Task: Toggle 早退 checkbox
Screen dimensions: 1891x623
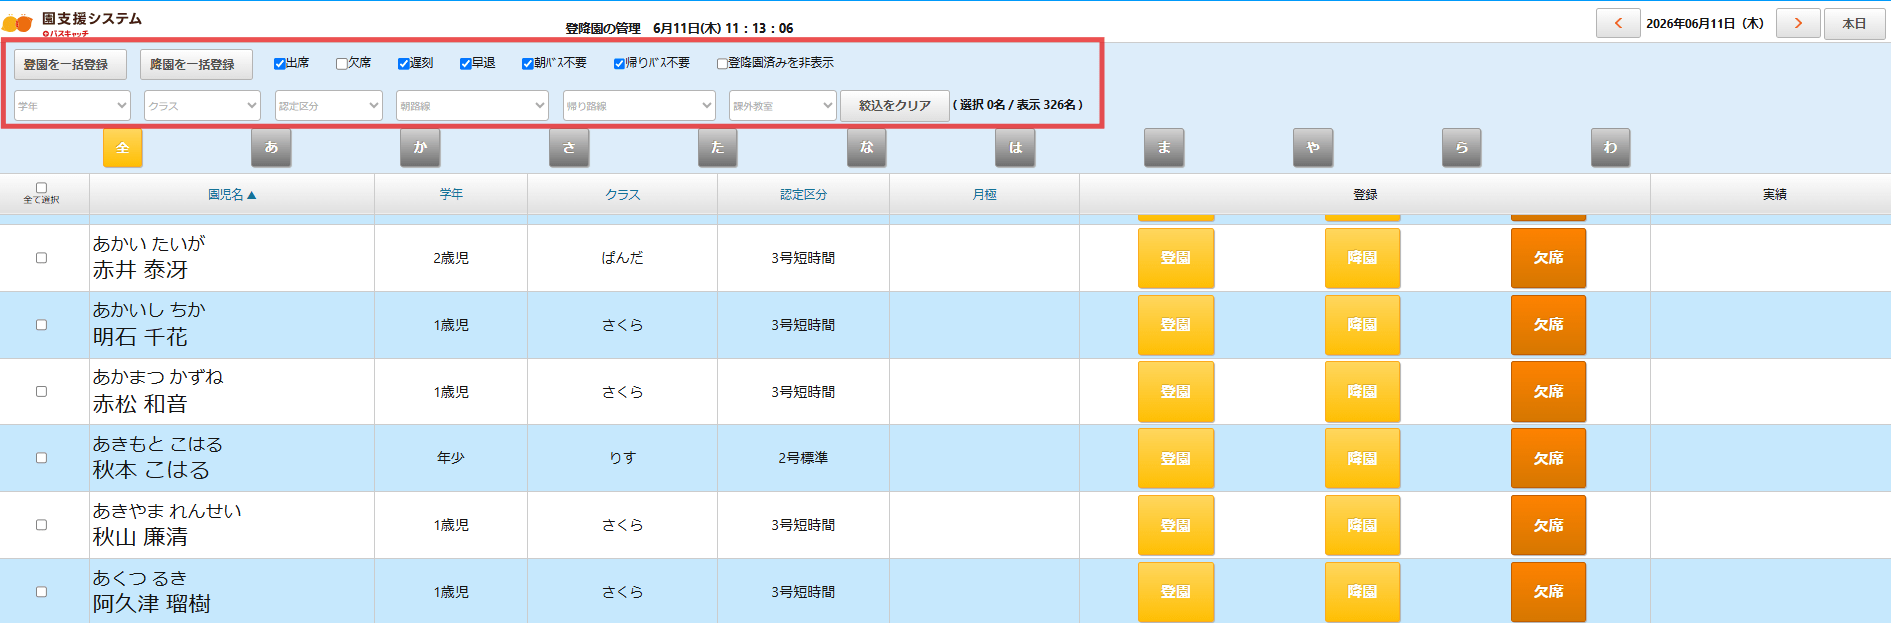Action: click(x=466, y=63)
